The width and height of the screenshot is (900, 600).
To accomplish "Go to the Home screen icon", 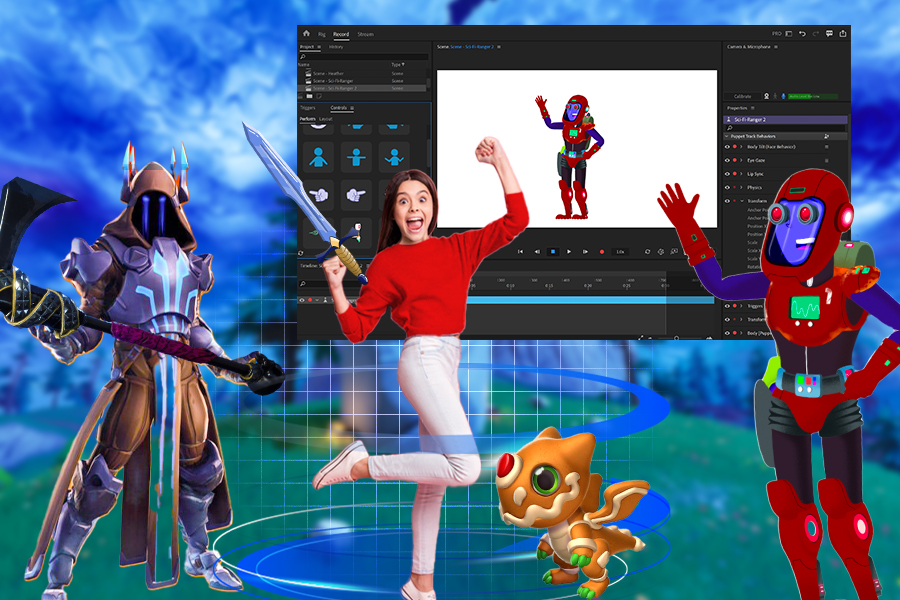I will tap(306, 33).
